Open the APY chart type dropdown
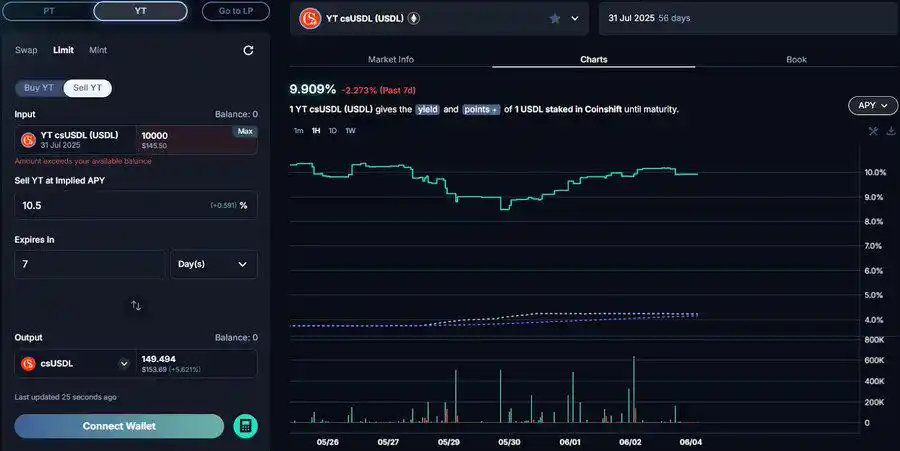This screenshot has width=900, height=451. (x=872, y=105)
